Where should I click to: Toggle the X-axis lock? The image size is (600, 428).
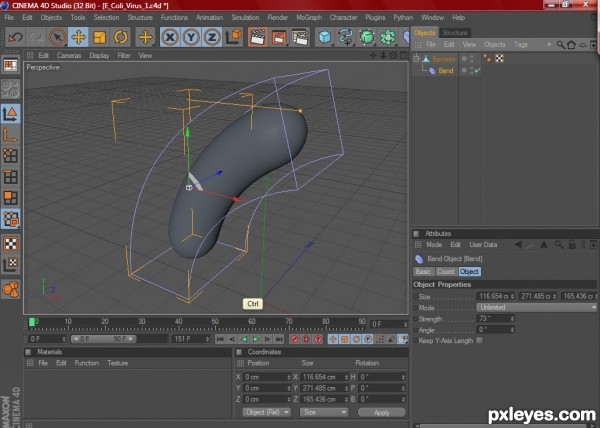click(170, 37)
